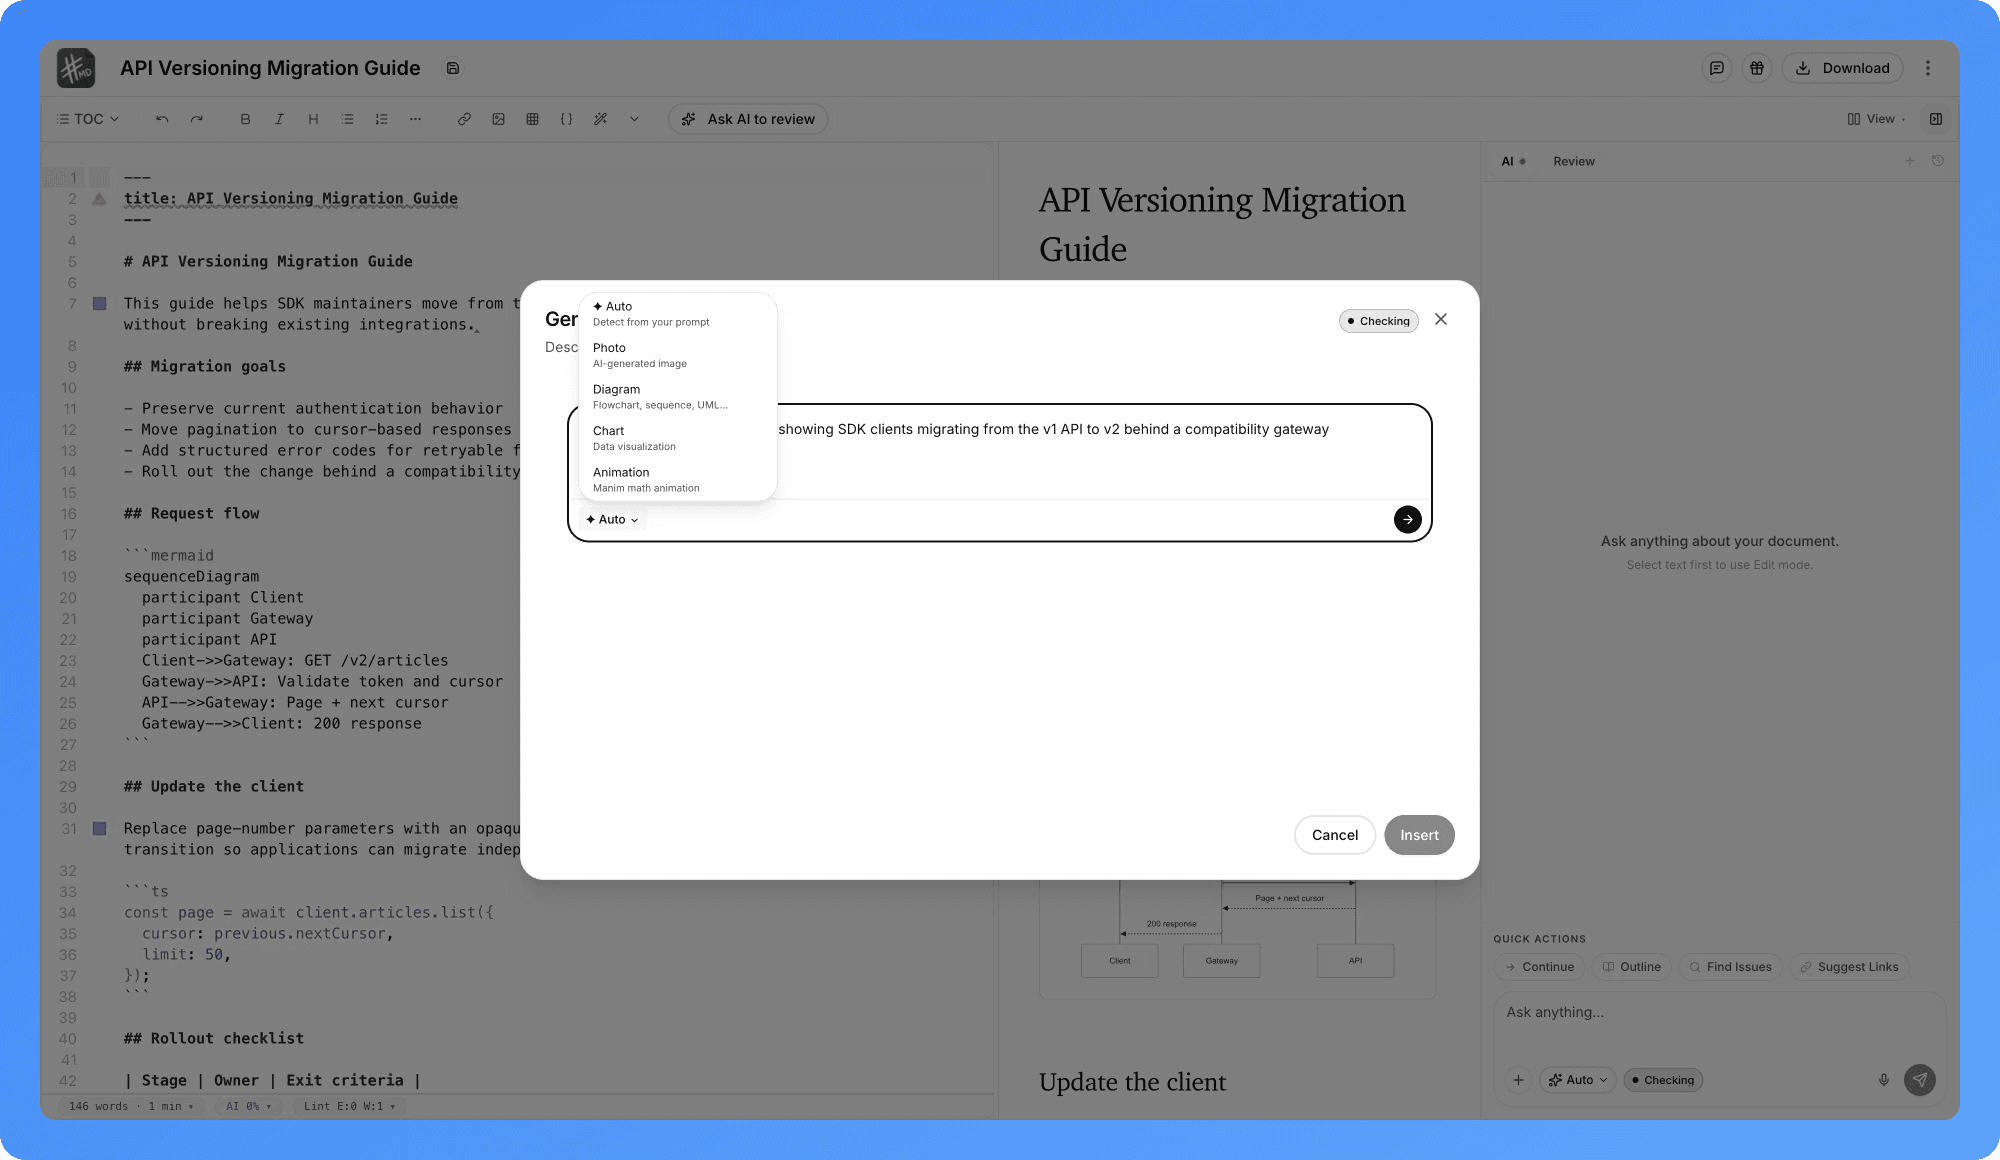
Task: Open the AI chat history icon
Action: pos(1938,161)
